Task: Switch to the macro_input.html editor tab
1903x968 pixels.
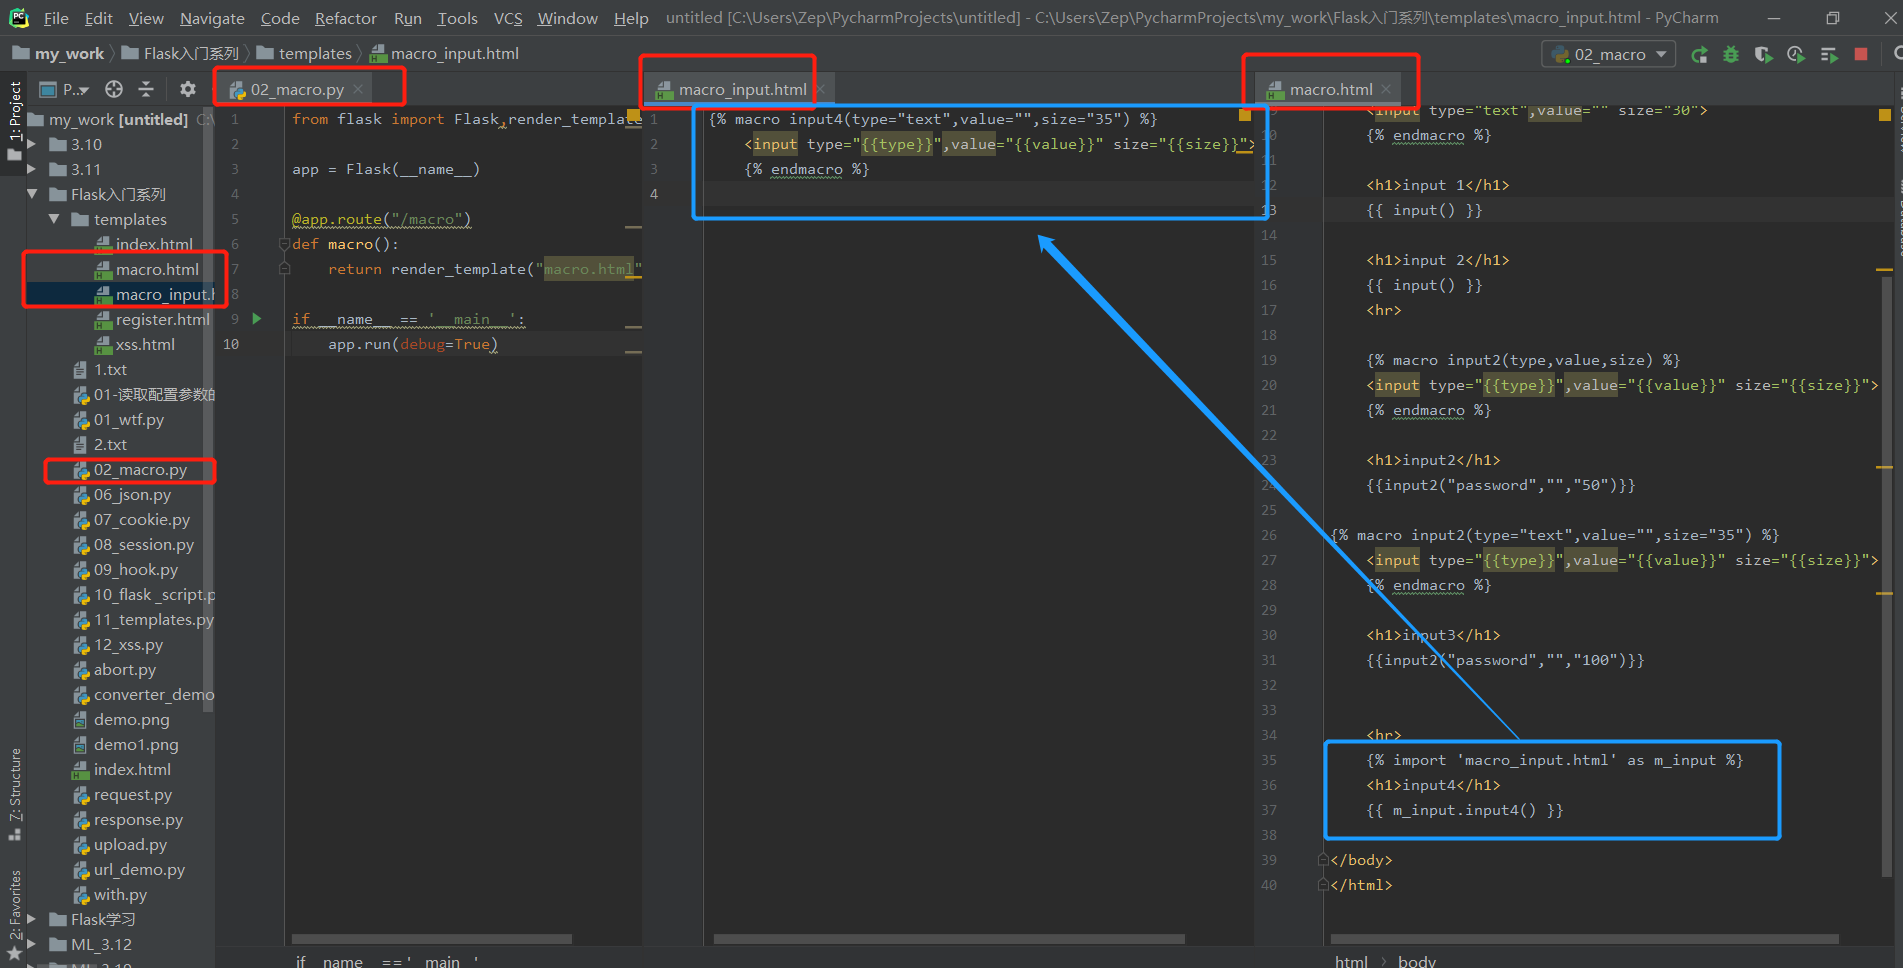Action: point(742,89)
